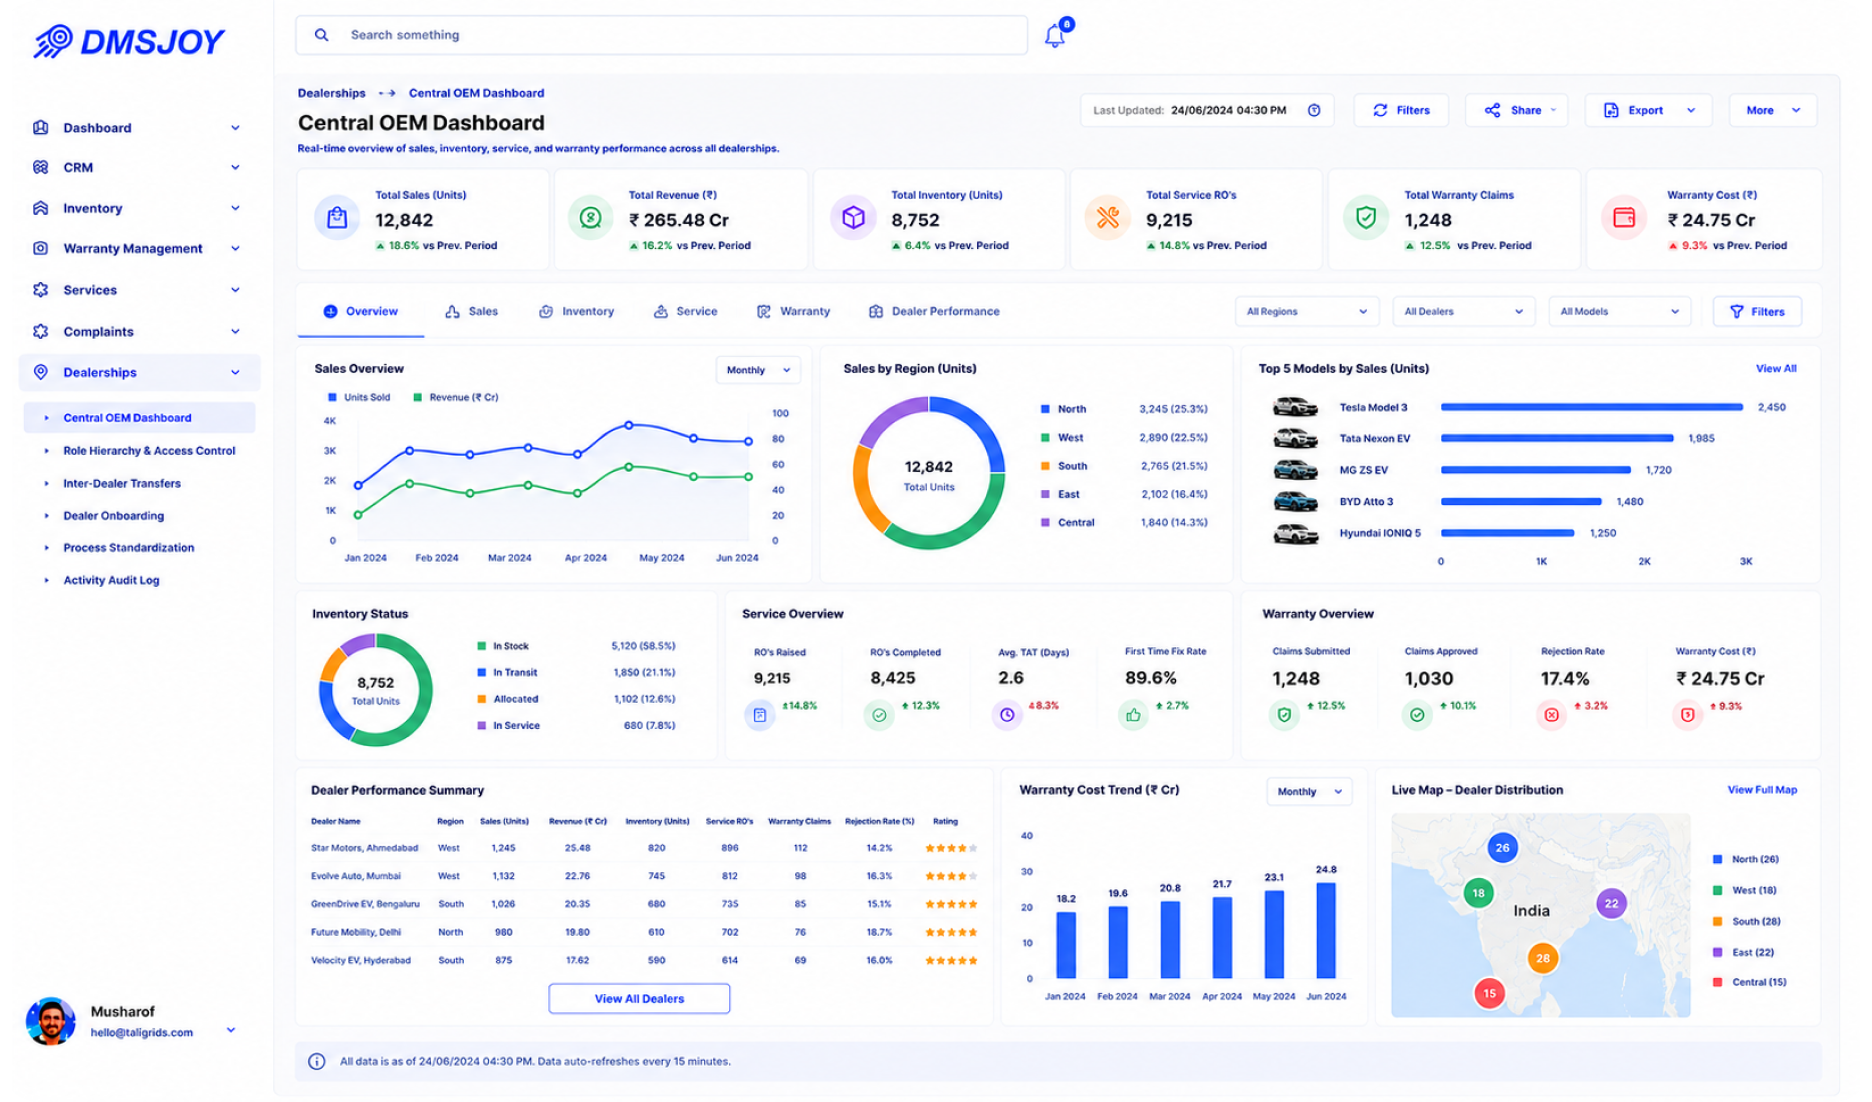This screenshot has width=1872, height=1102.
Task: Click the Total Warranty Claims shield icon
Action: [1365, 218]
